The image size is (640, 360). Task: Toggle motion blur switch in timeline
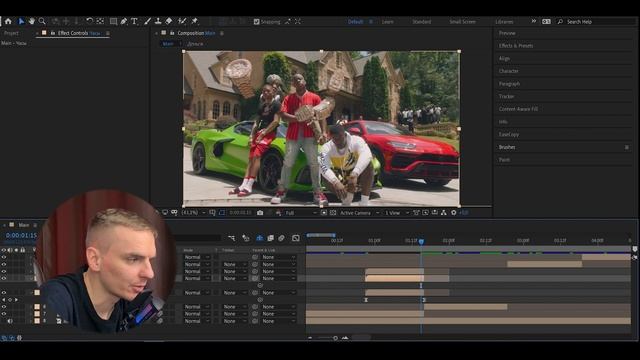pos(281,238)
